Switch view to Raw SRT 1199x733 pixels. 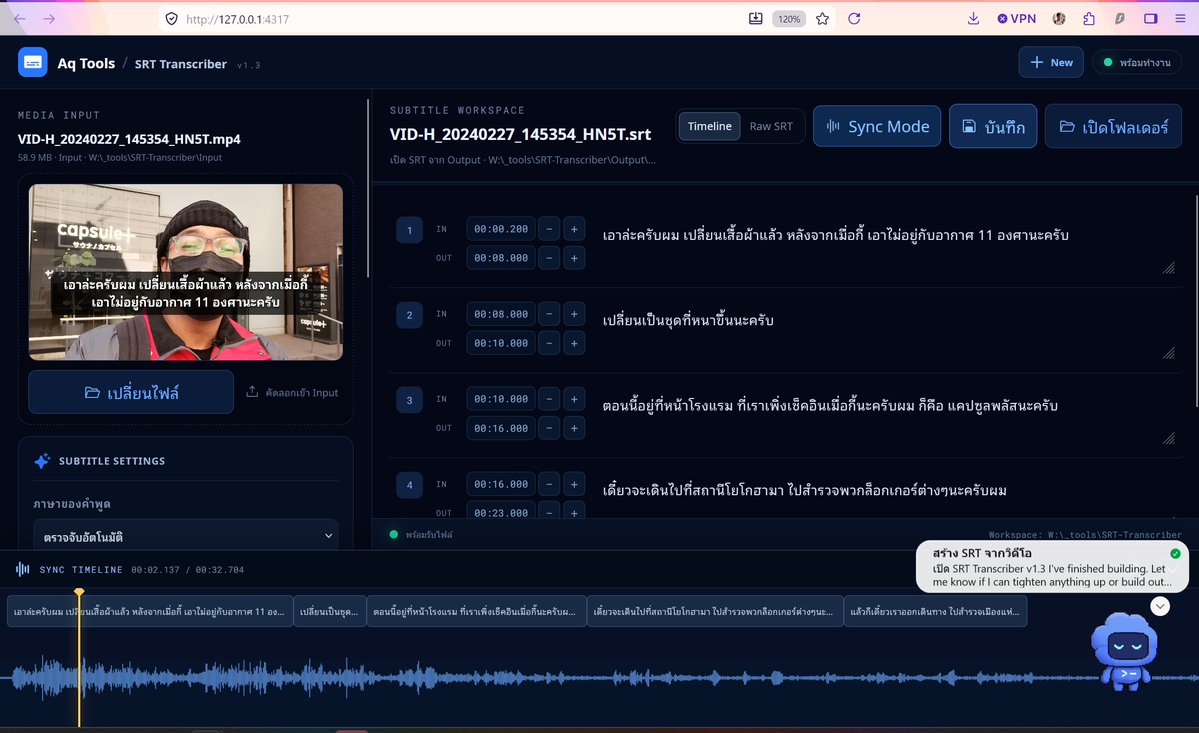[x=771, y=126]
